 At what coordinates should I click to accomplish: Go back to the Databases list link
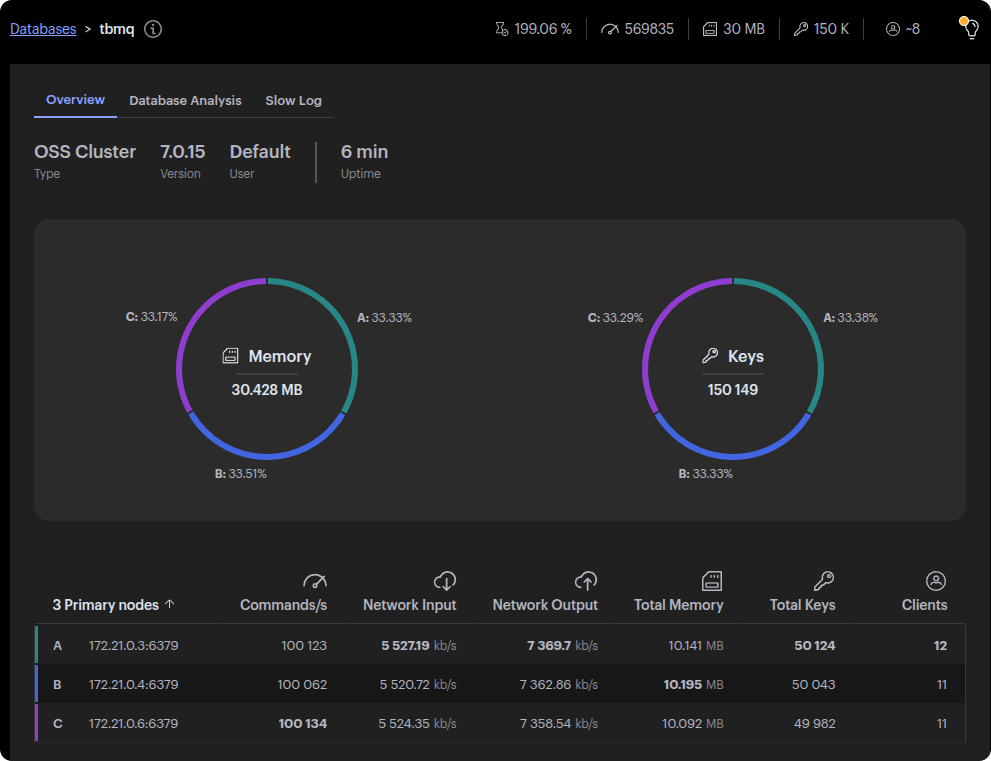pos(43,29)
